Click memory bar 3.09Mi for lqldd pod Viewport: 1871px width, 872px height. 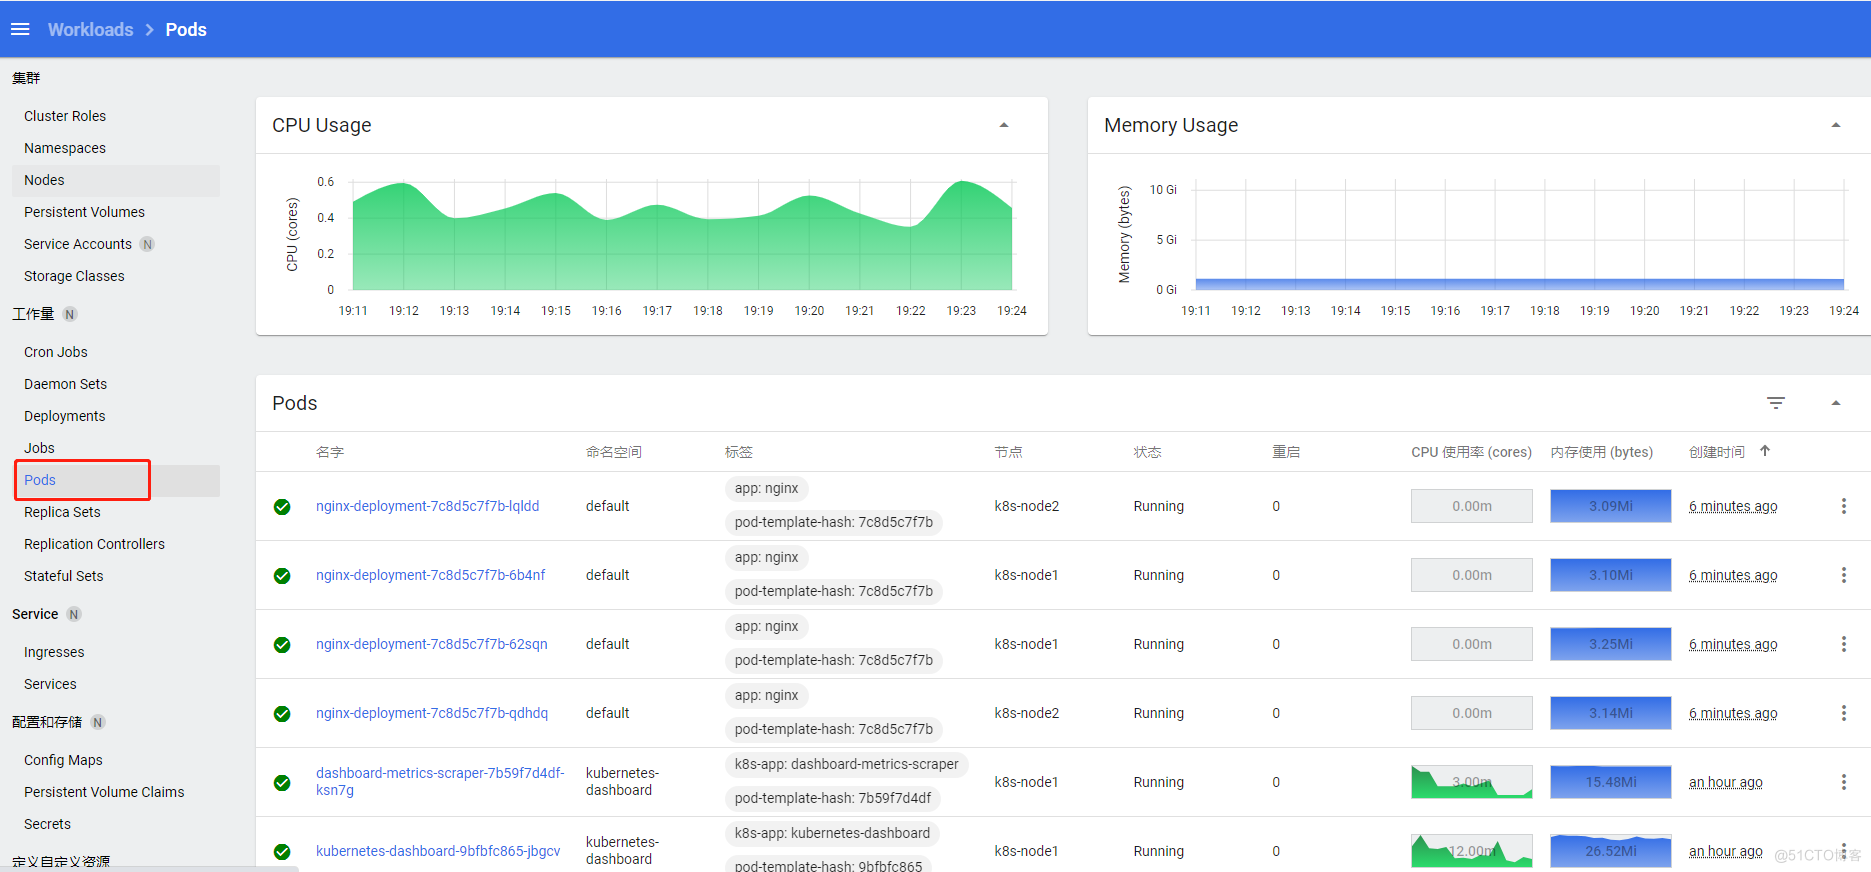1610,506
